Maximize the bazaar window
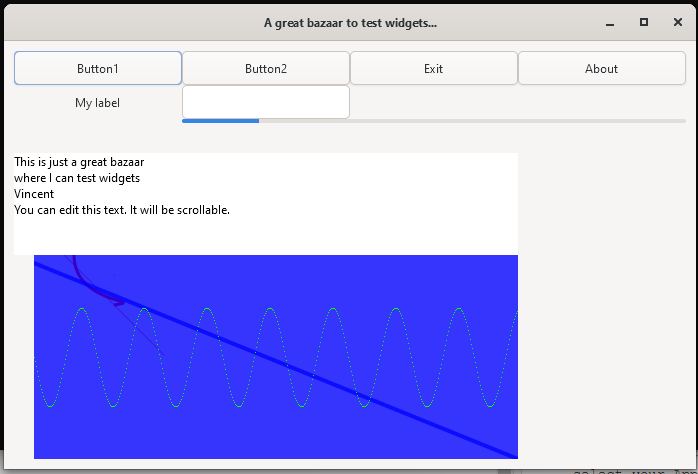This screenshot has height=474, width=698. (644, 22)
